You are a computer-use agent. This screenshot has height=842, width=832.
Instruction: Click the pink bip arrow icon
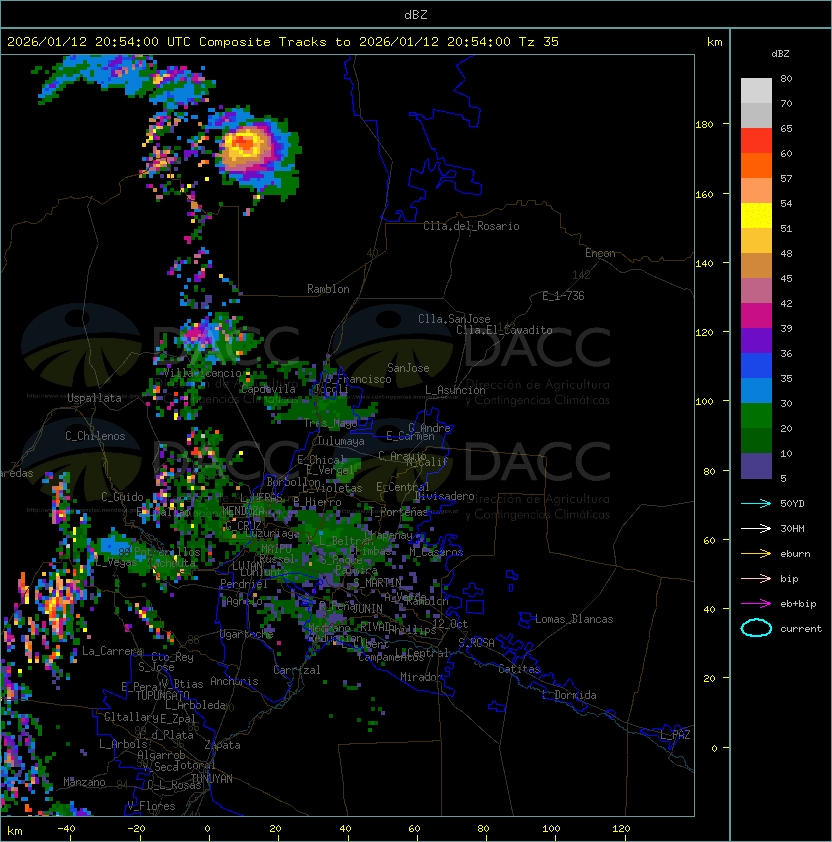click(x=756, y=578)
